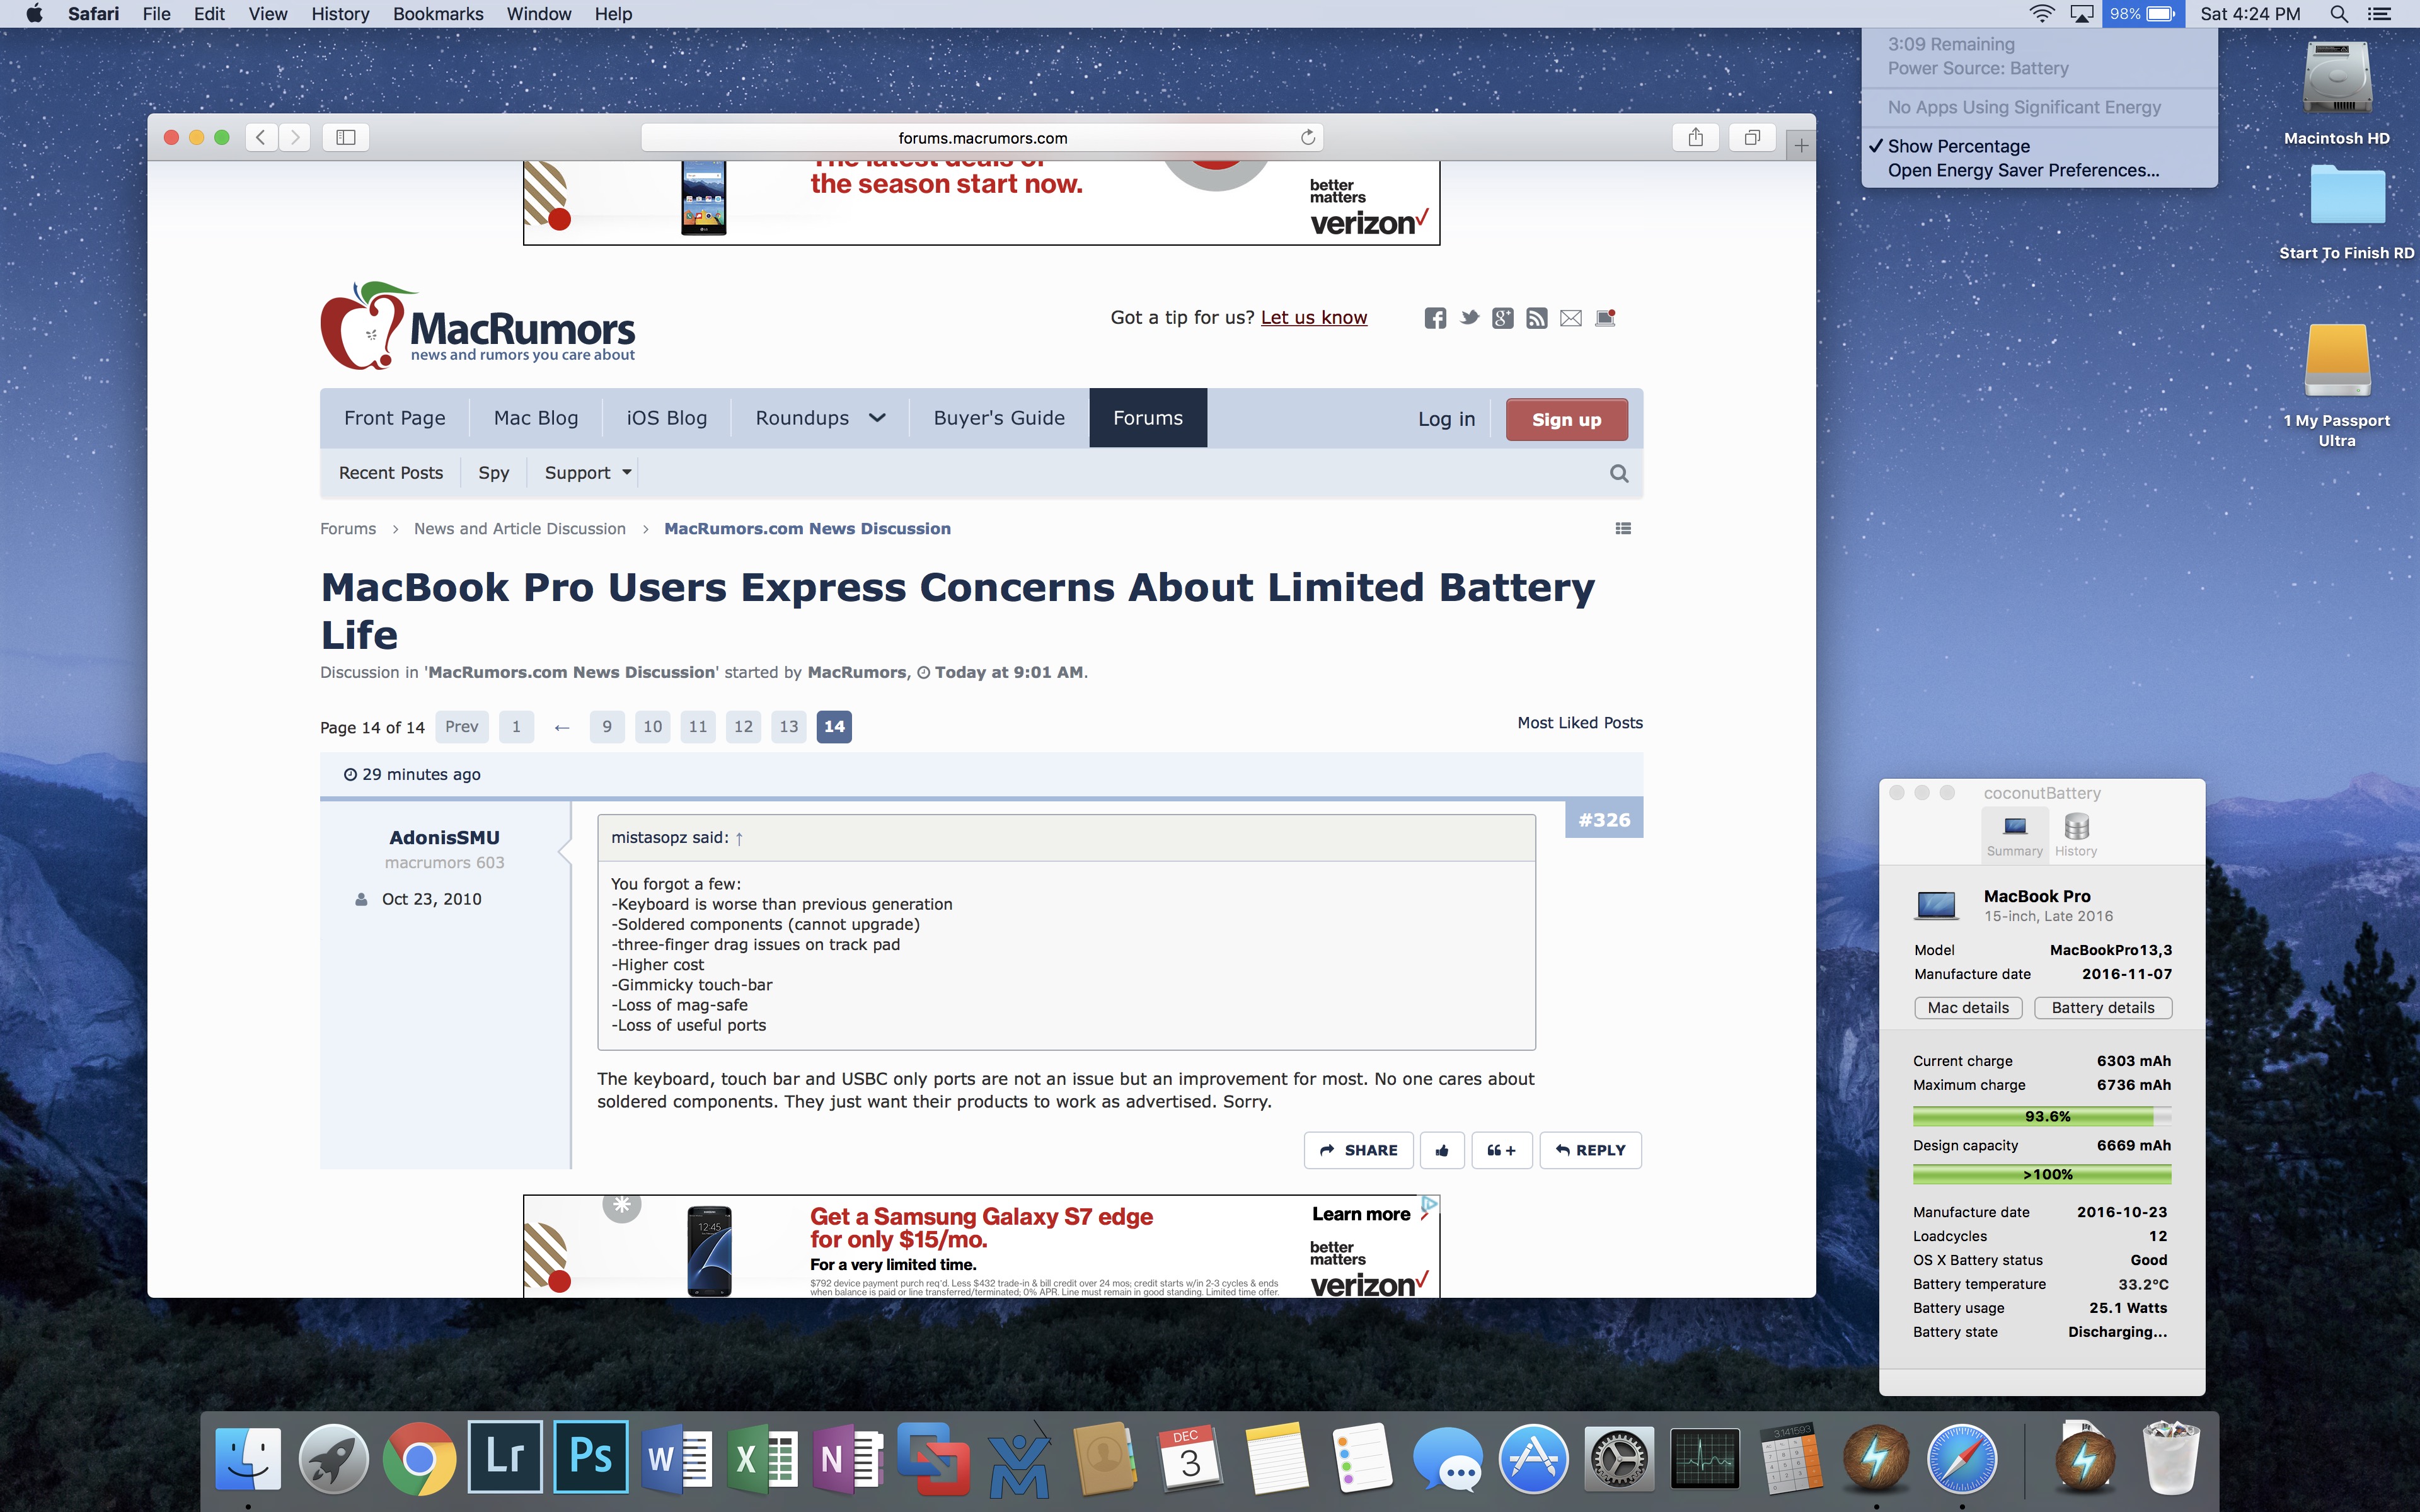
Task: Open AdonisSMU user profile
Action: (x=444, y=838)
